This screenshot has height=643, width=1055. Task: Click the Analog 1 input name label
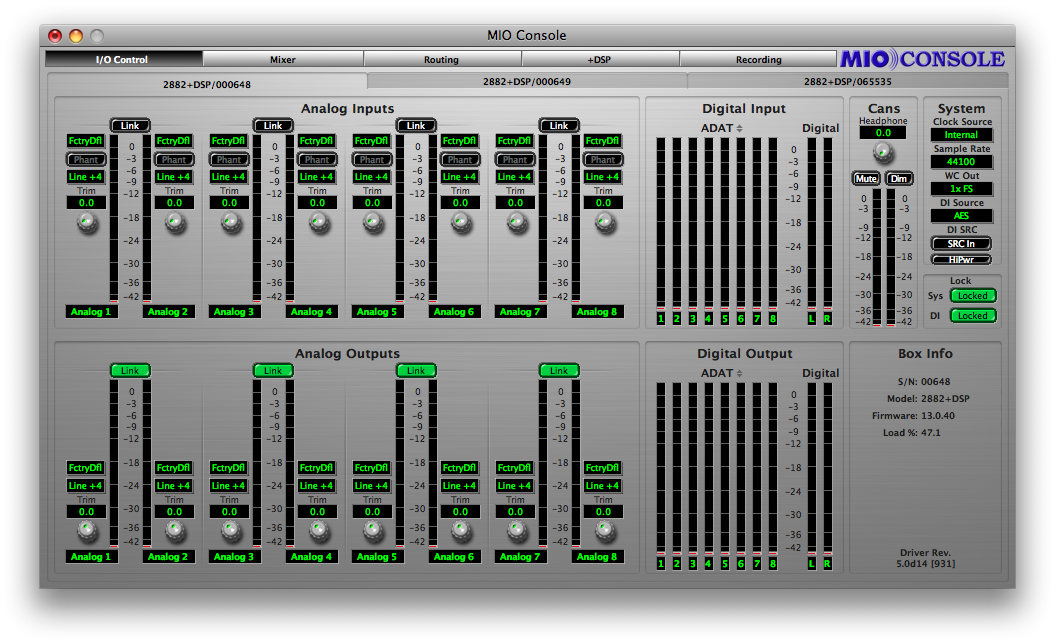tap(91, 311)
